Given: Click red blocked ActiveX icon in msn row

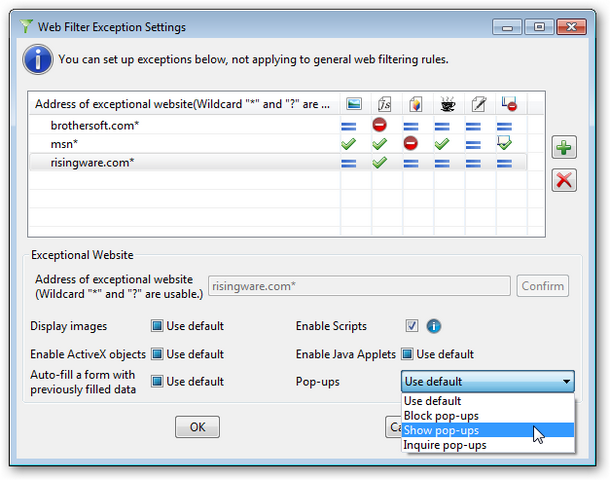Looking at the screenshot, I should click(x=410, y=144).
